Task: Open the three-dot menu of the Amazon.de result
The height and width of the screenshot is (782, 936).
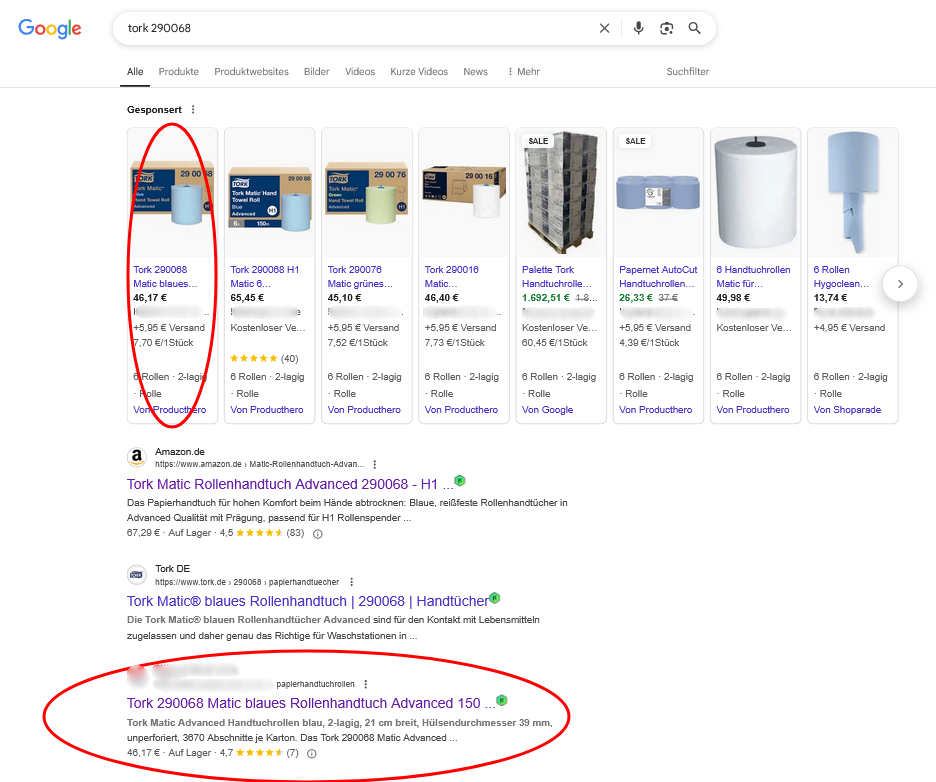Action: (x=375, y=464)
